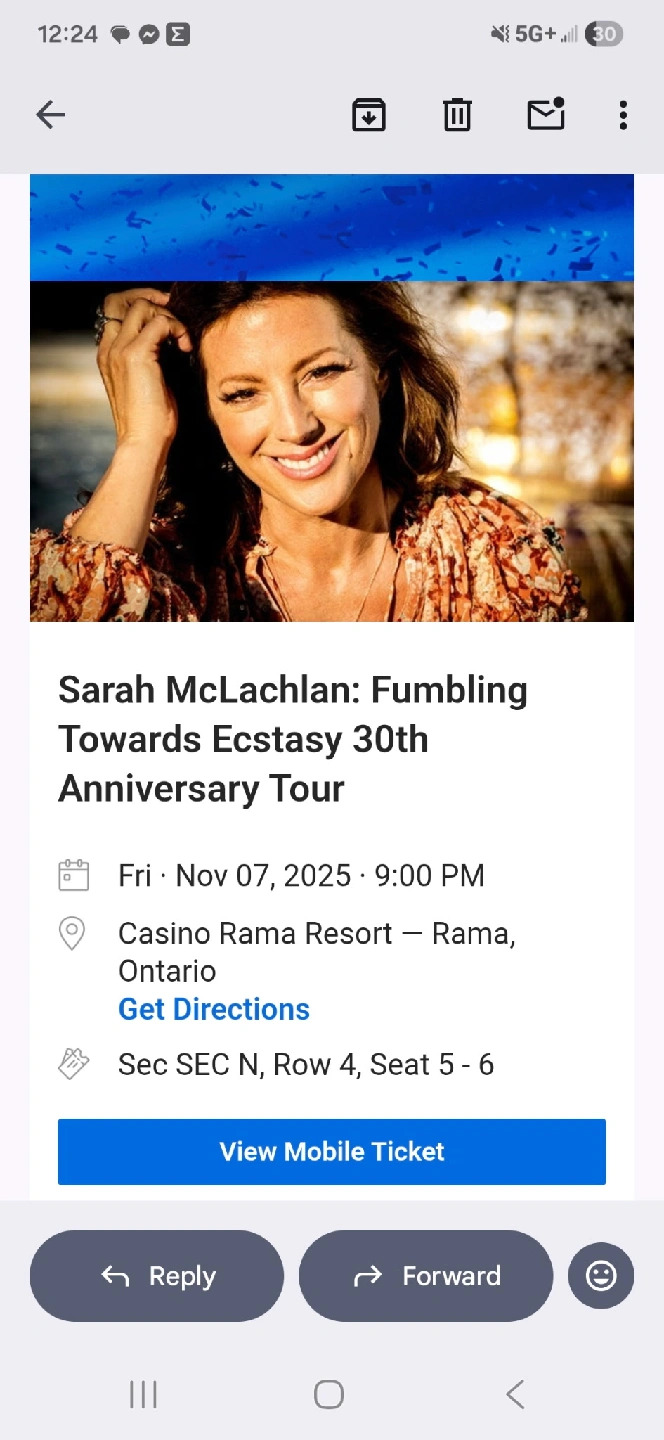Open the Get Directions link

click(214, 1009)
